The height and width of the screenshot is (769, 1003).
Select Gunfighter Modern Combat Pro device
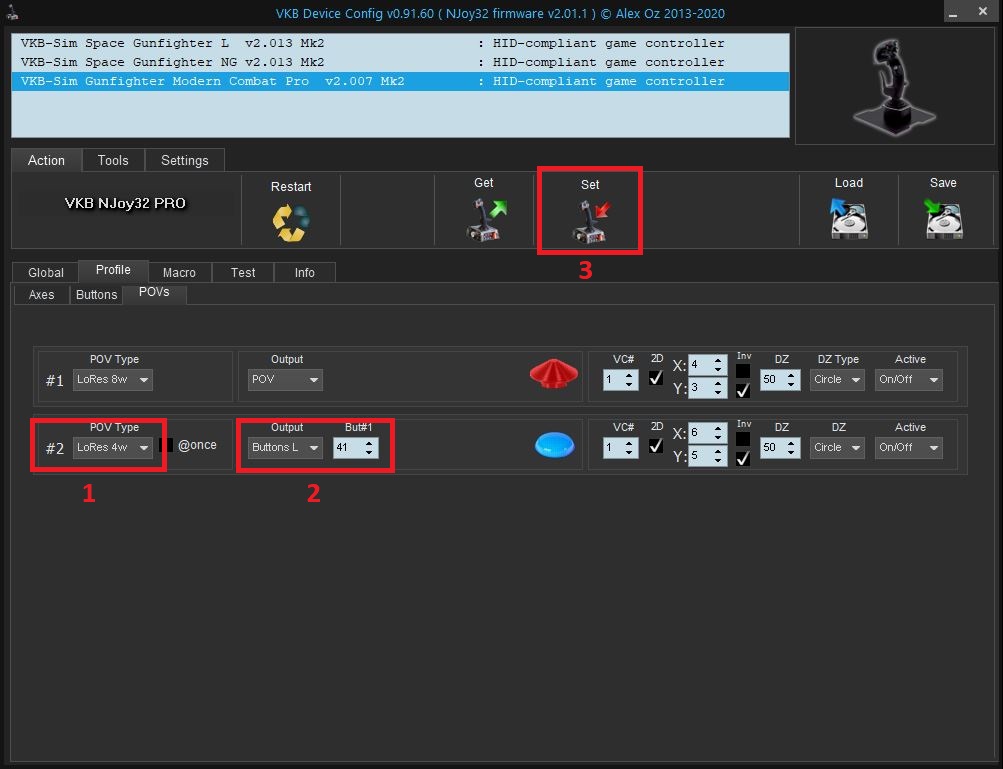pyautogui.click(x=400, y=81)
